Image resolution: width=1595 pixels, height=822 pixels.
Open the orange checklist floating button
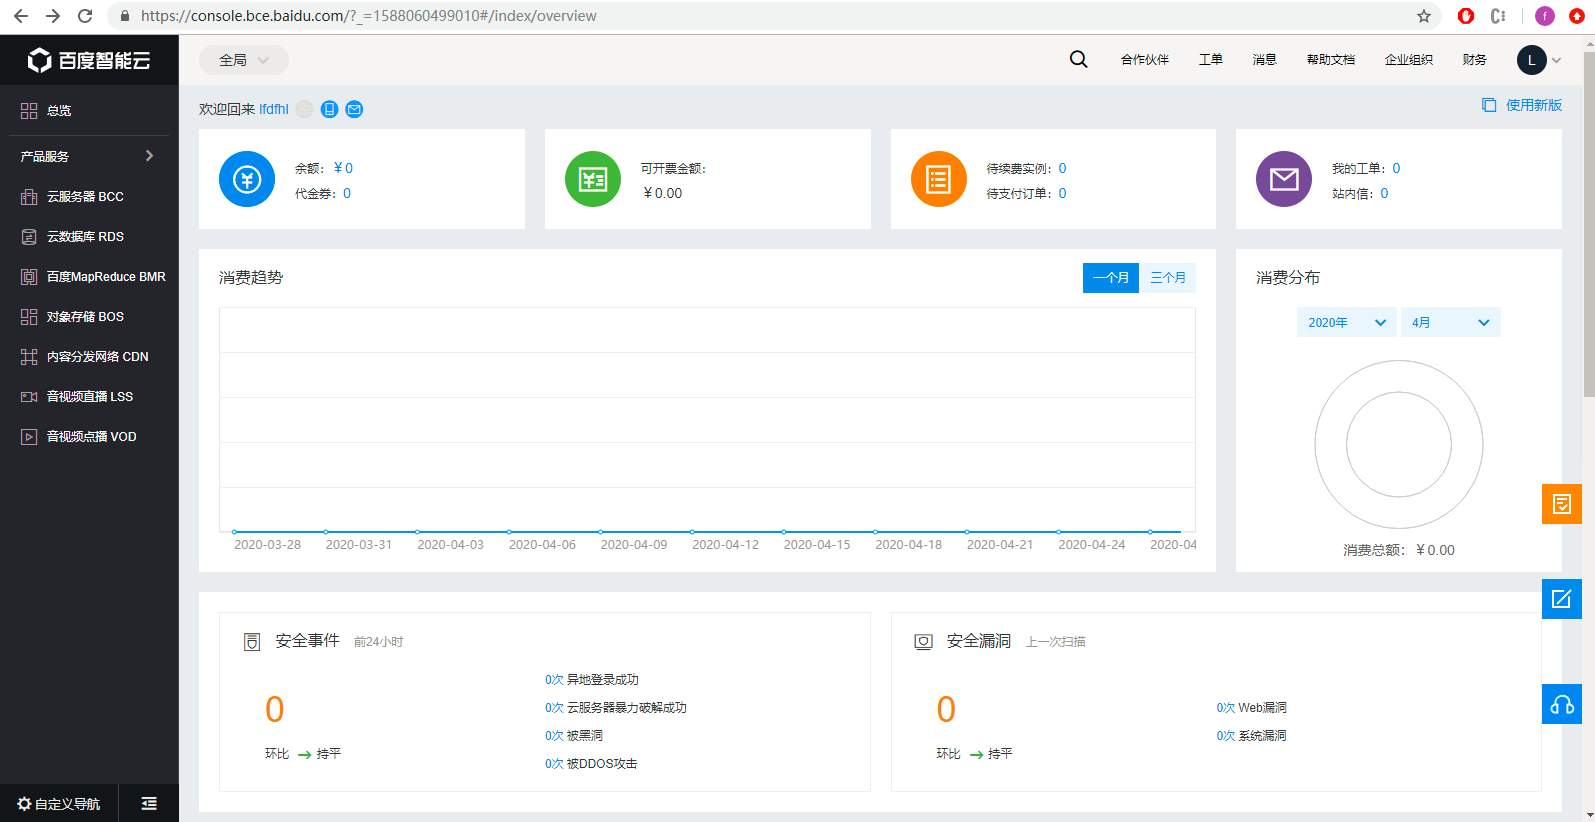pos(1561,504)
